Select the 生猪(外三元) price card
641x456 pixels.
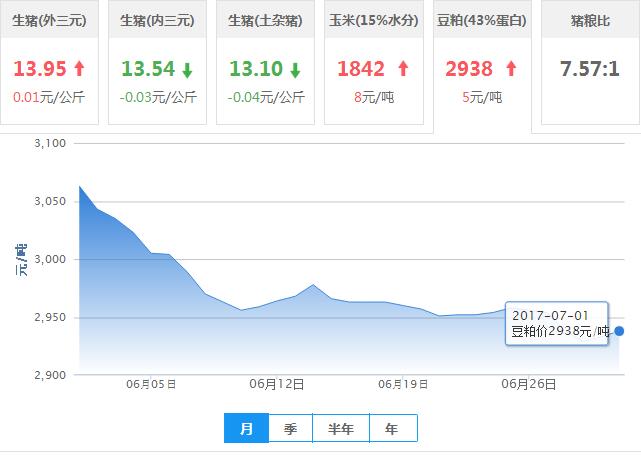coord(49,62)
